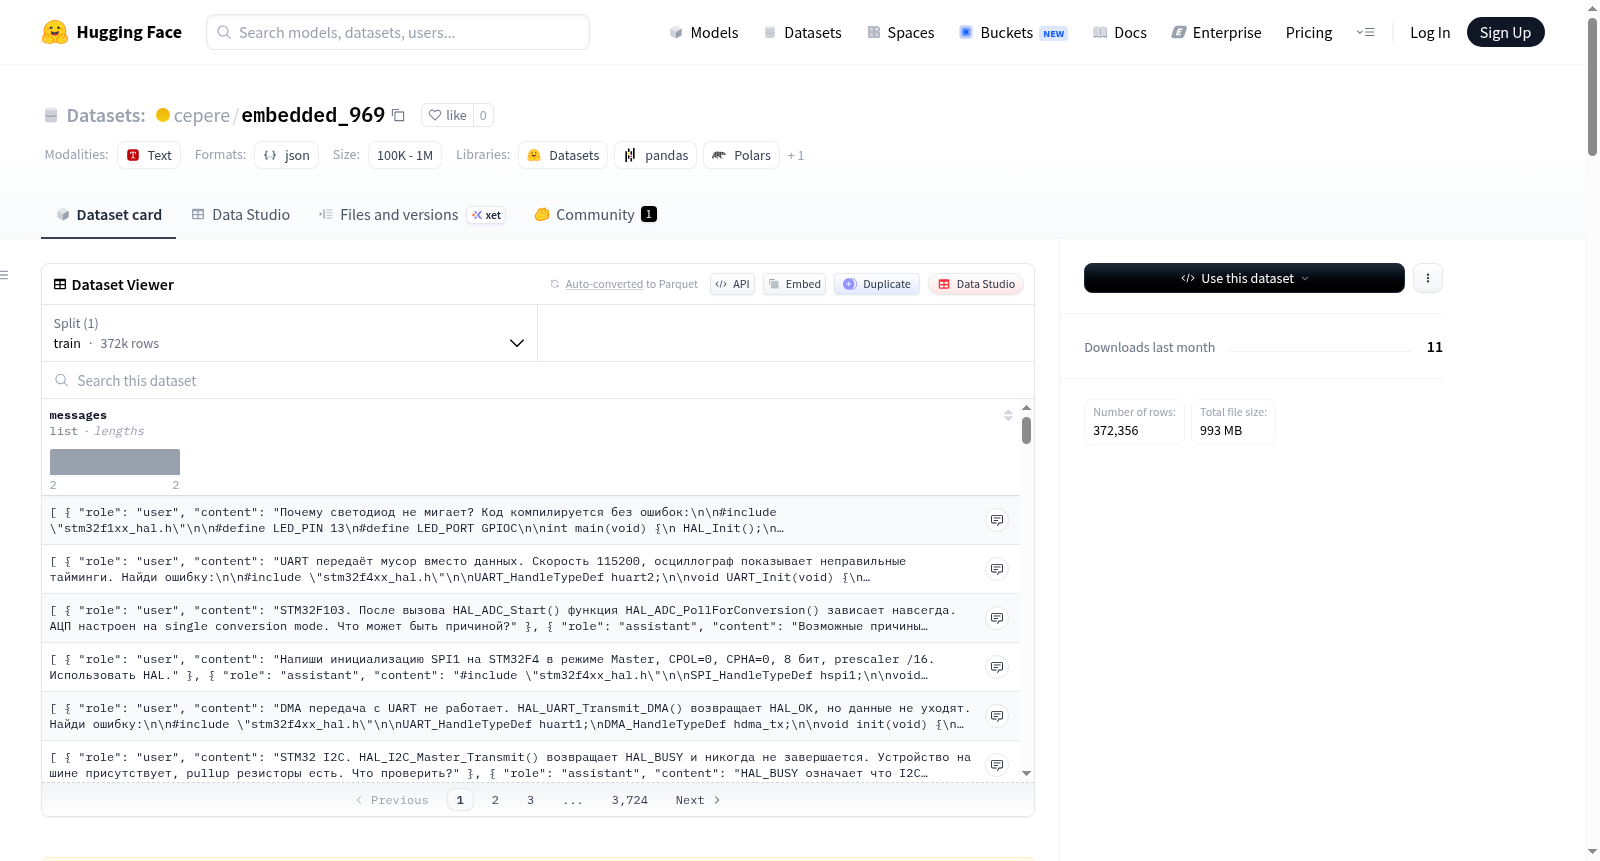1600x861 pixels.
Task: Click the Downloads last month count 11
Action: [x=1435, y=347]
